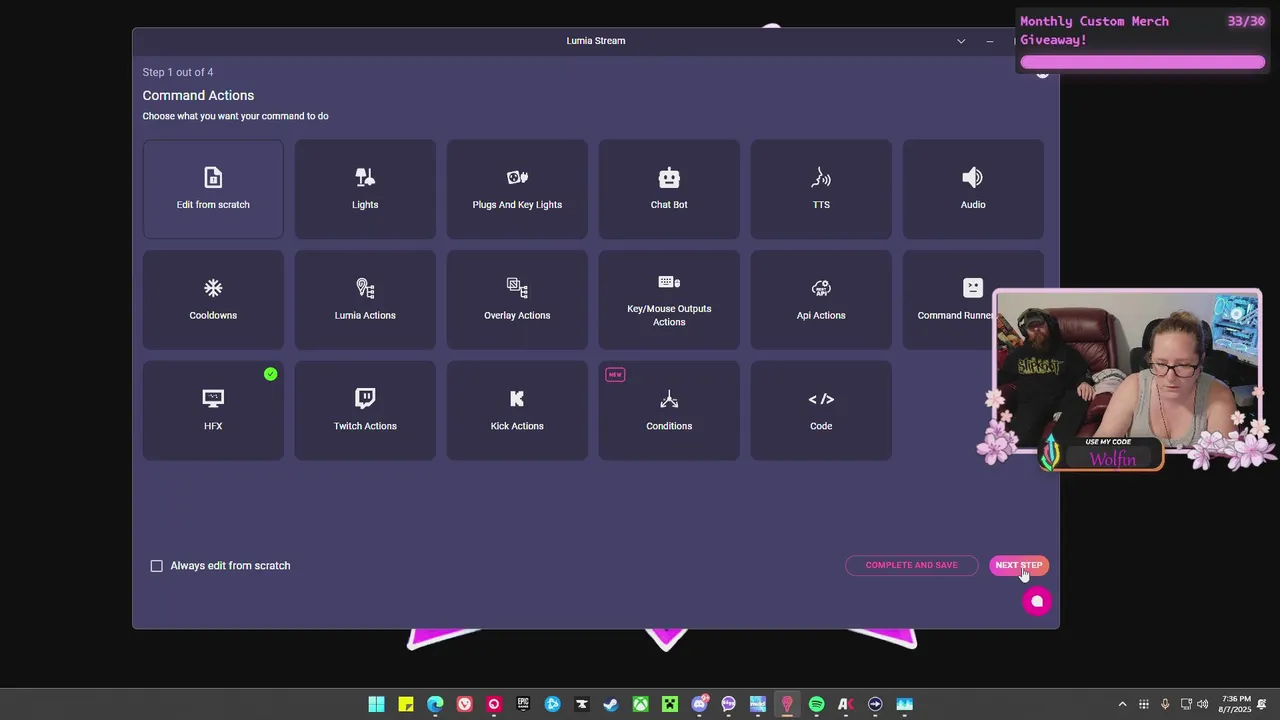Open the Cooldowns action
The image size is (1280, 720).
tap(213, 300)
